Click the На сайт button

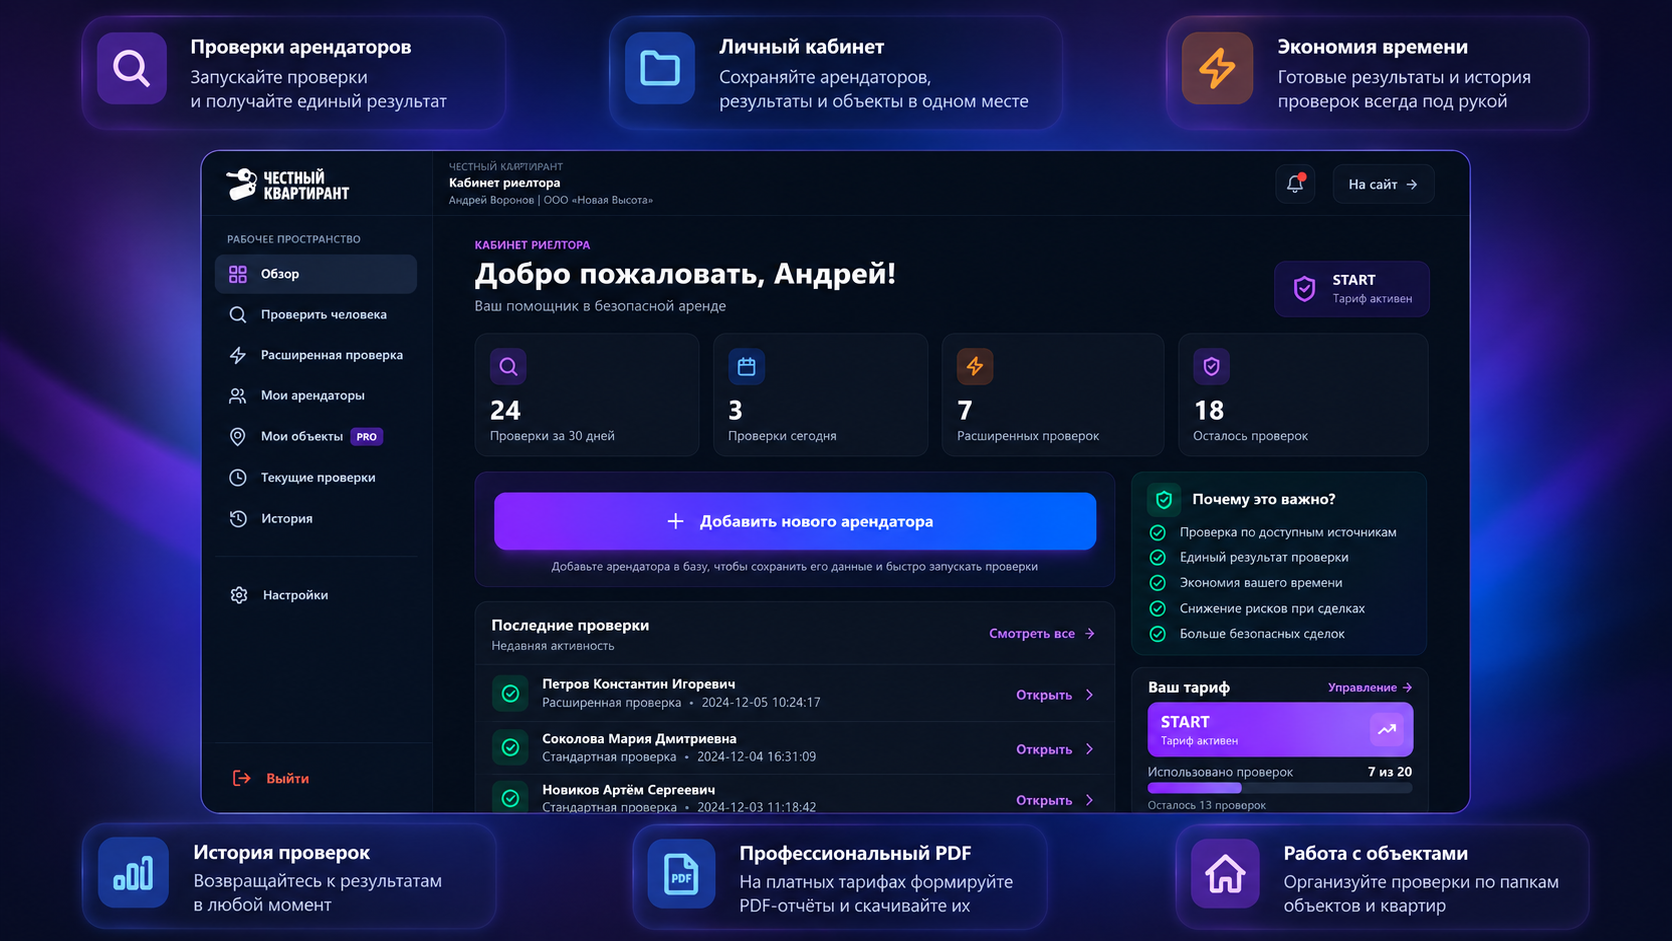pyautogui.click(x=1383, y=184)
